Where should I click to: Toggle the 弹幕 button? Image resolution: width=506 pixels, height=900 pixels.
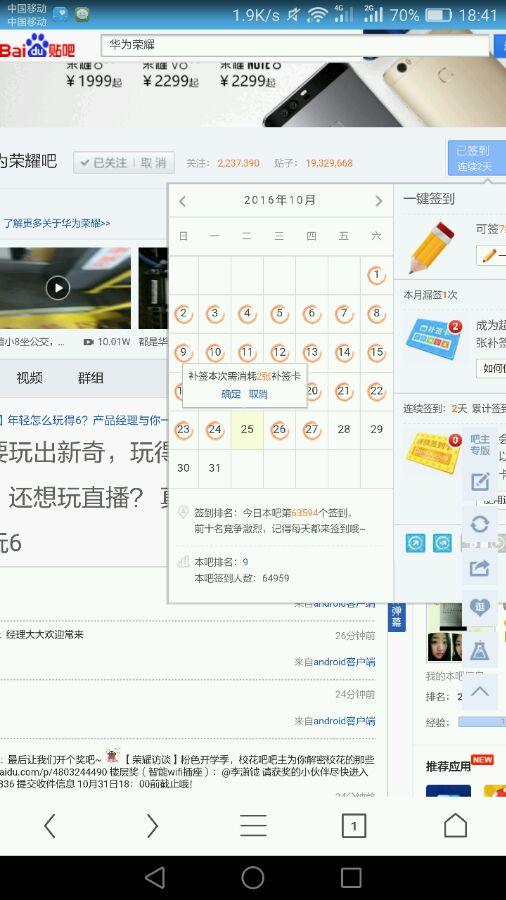point(396,617)
